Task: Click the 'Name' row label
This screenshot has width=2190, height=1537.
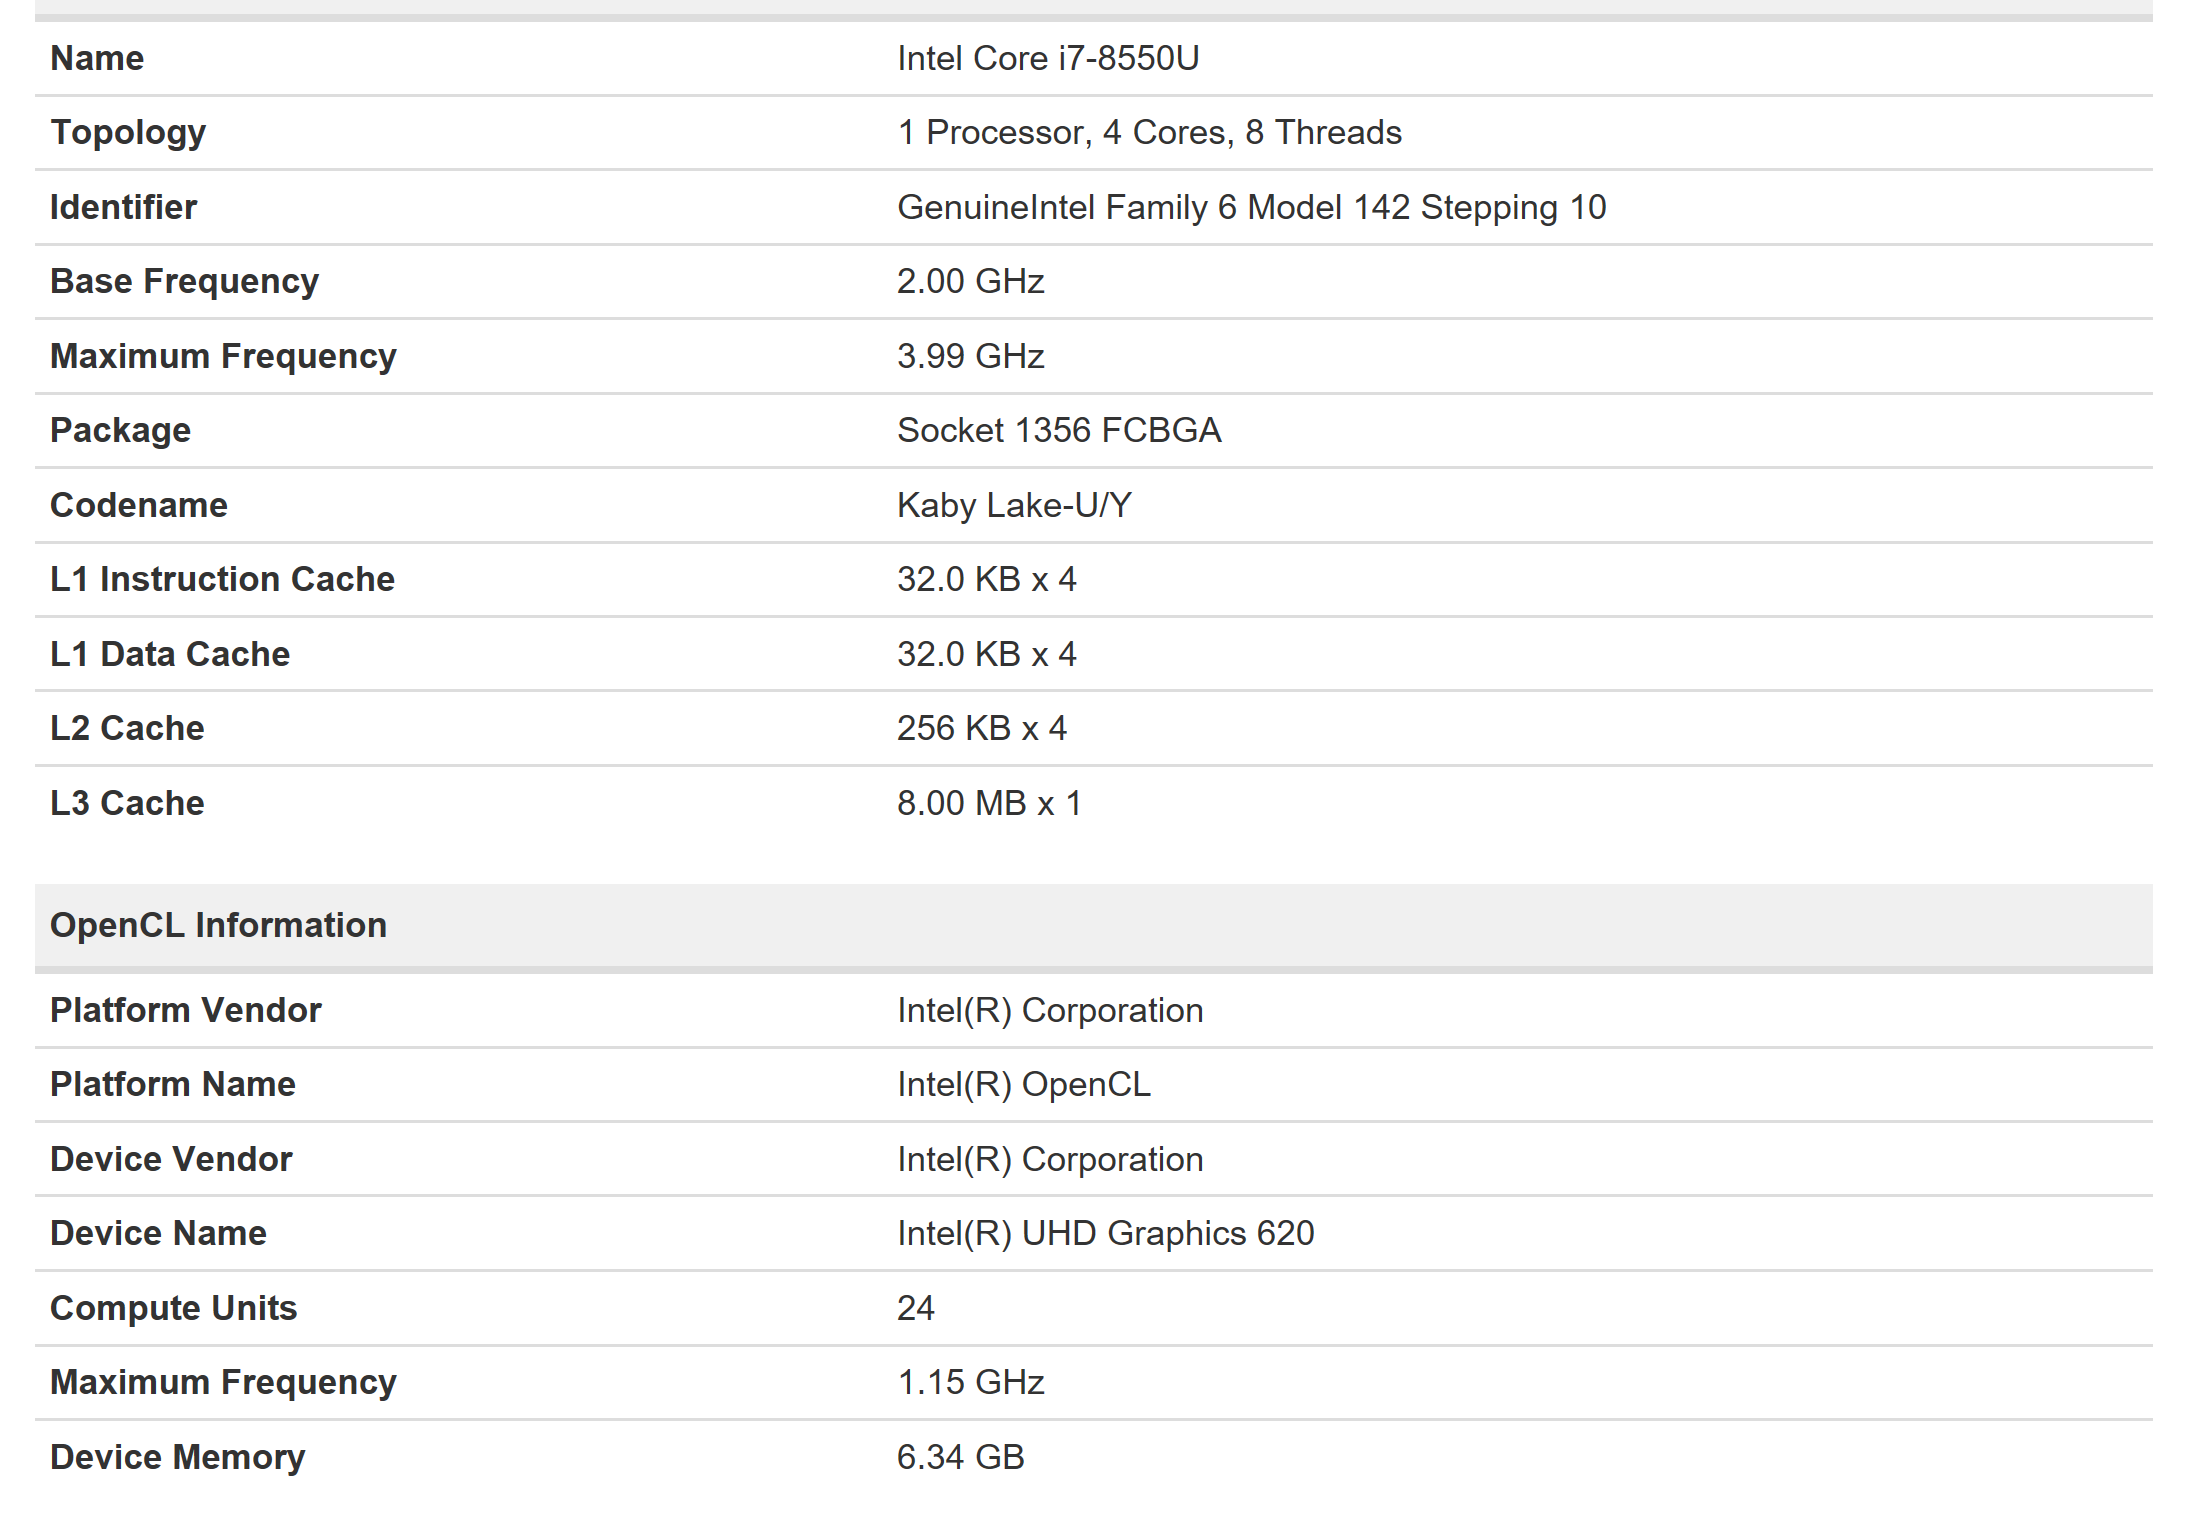Action: 97,58
